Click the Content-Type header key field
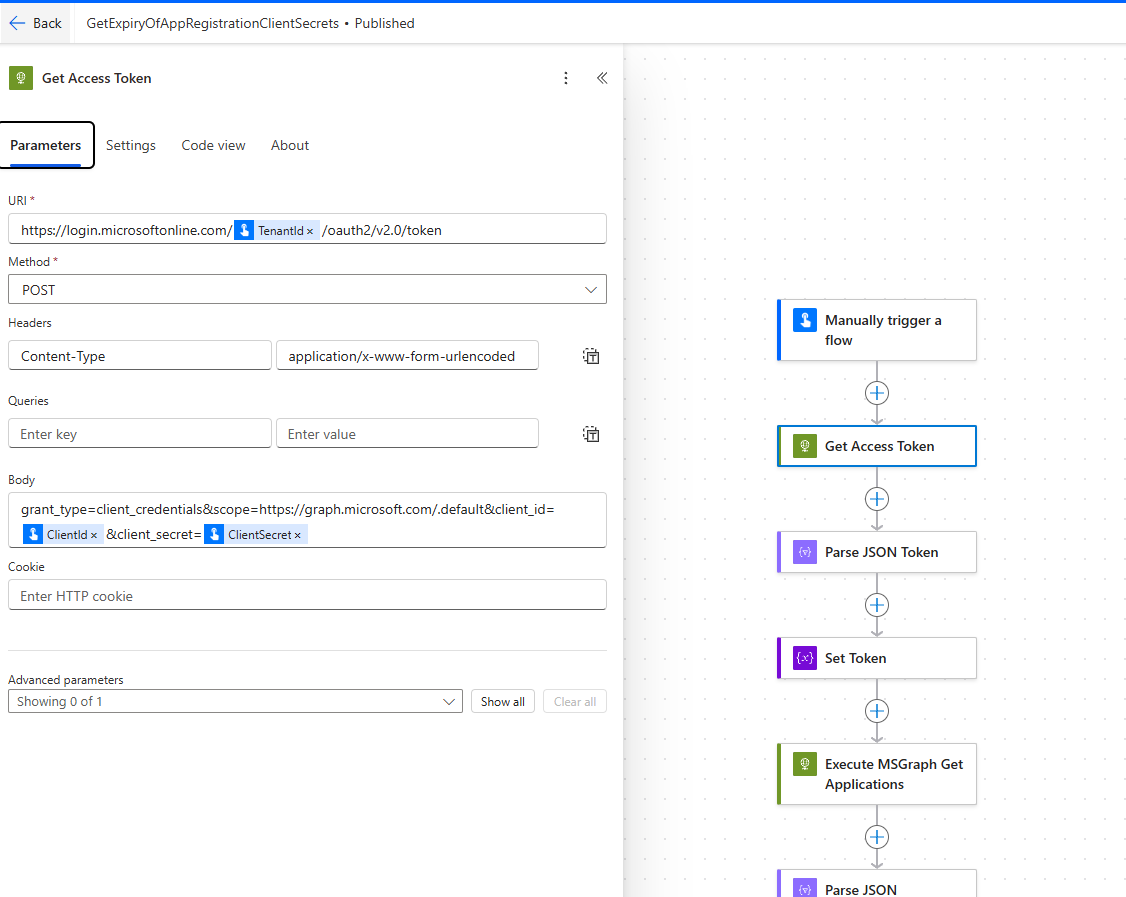The width and height of the screenshot is (1126, 897). [140, 355]
